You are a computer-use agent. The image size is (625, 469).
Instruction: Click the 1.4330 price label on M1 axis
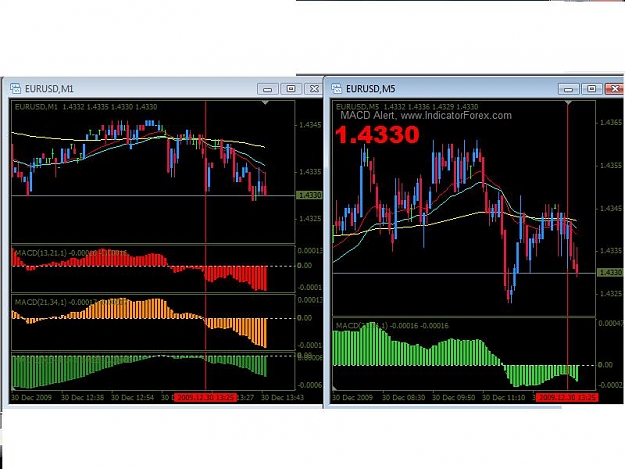tap(309, 195)
